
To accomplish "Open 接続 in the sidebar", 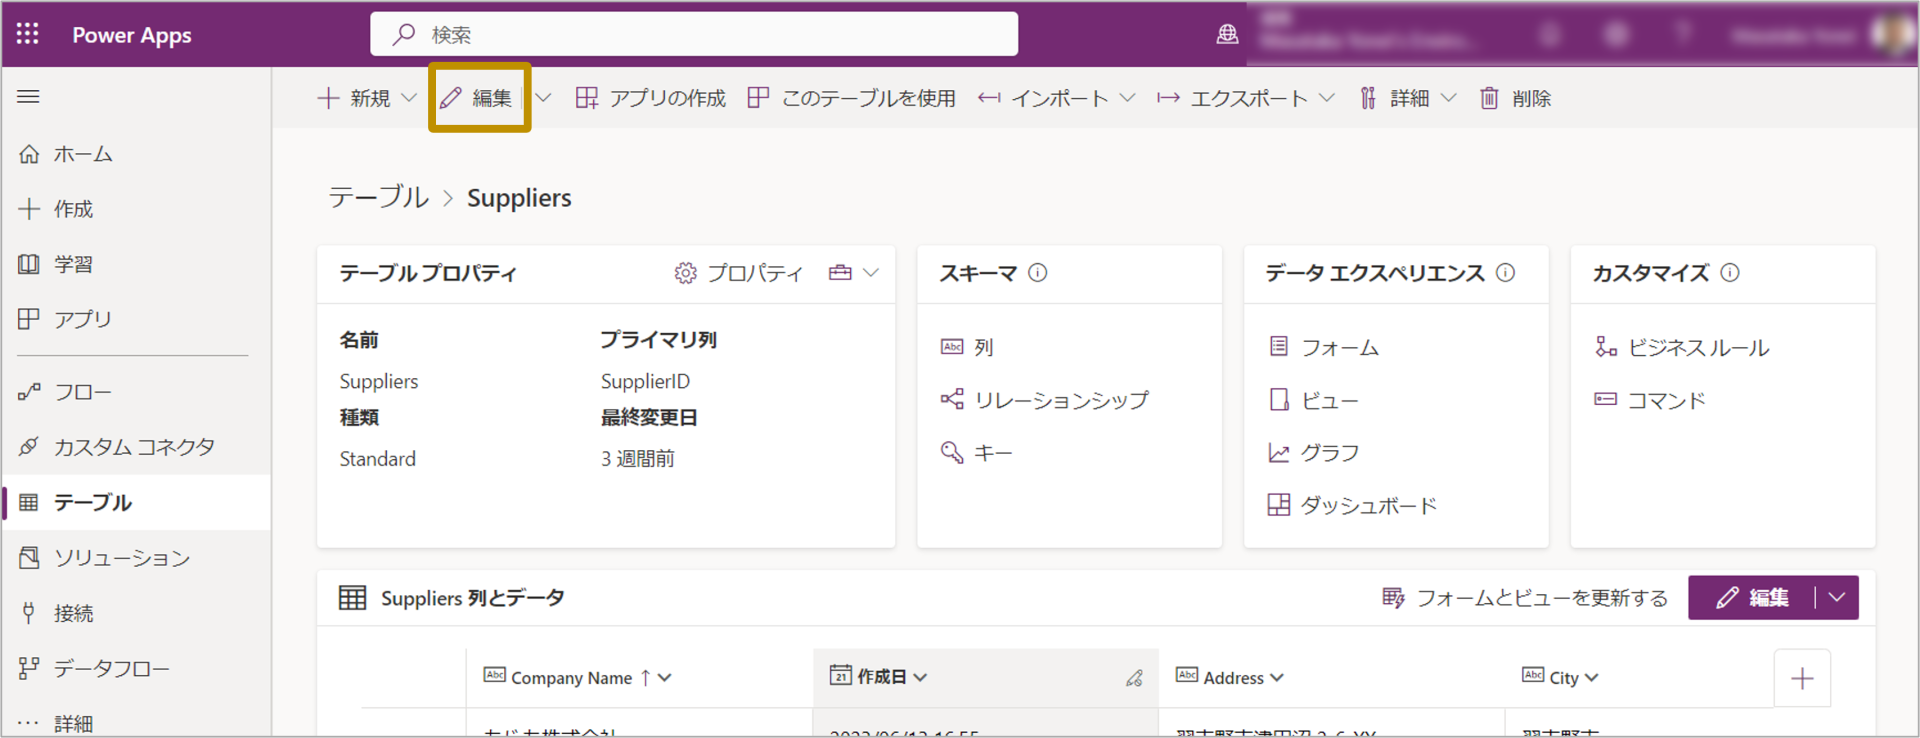I will pos(135,613).
